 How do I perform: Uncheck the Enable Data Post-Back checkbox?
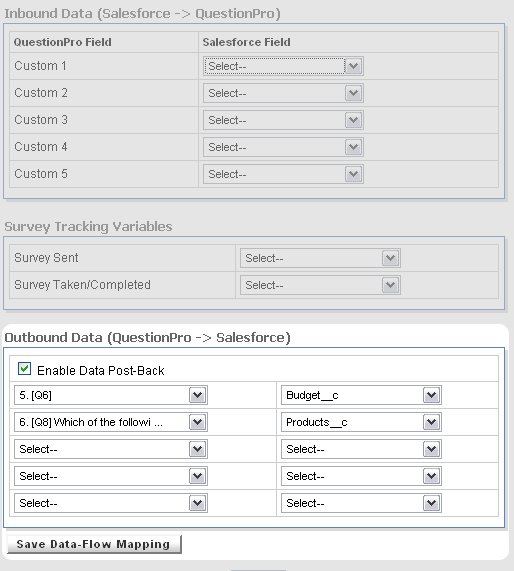pos(24,369)
